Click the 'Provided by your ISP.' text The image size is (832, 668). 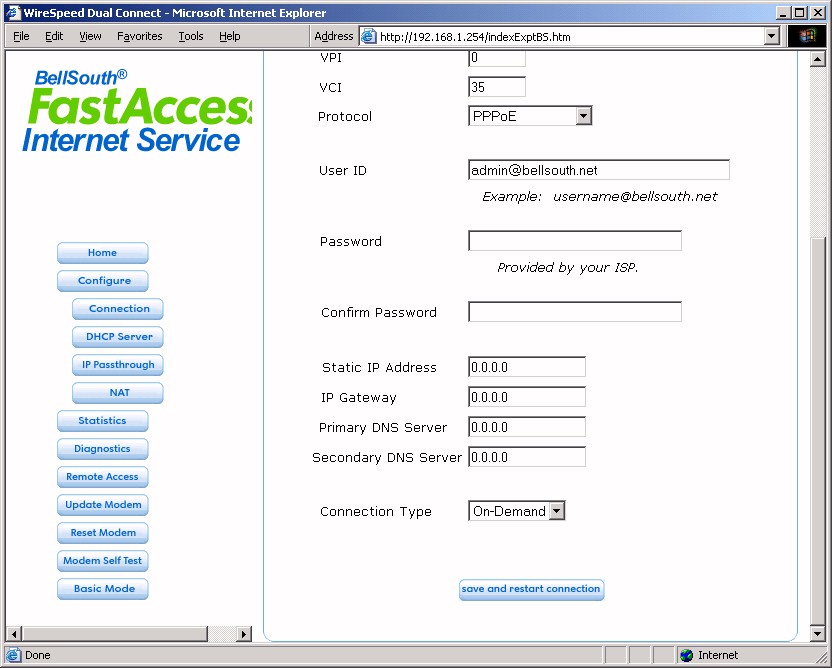(x=567, y=267)
